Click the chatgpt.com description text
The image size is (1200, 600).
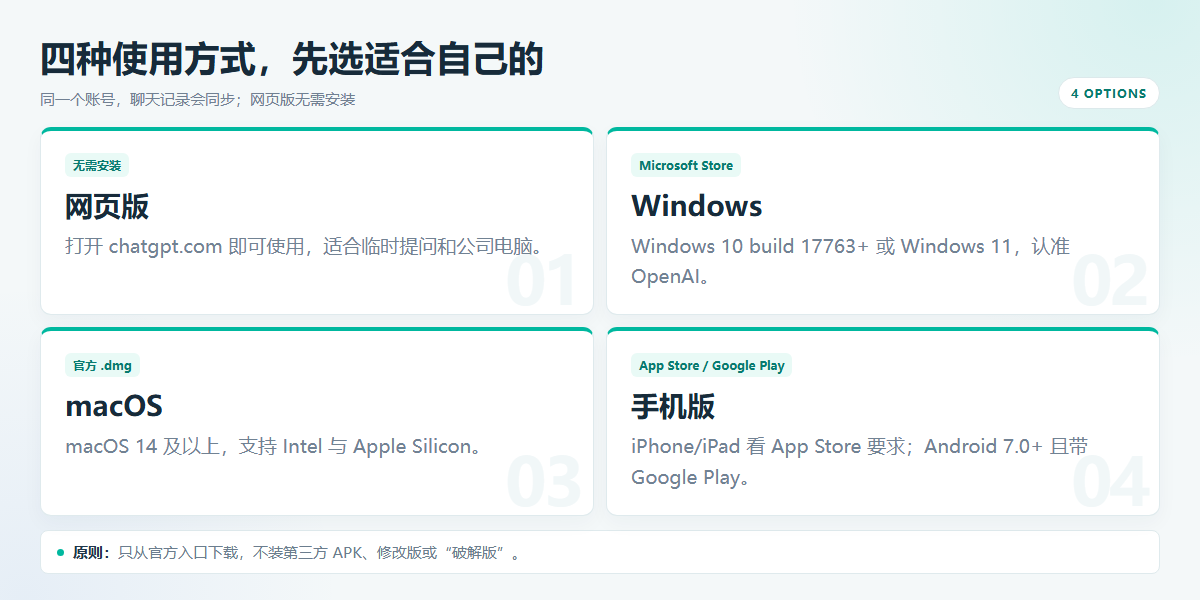click(307, 246)
